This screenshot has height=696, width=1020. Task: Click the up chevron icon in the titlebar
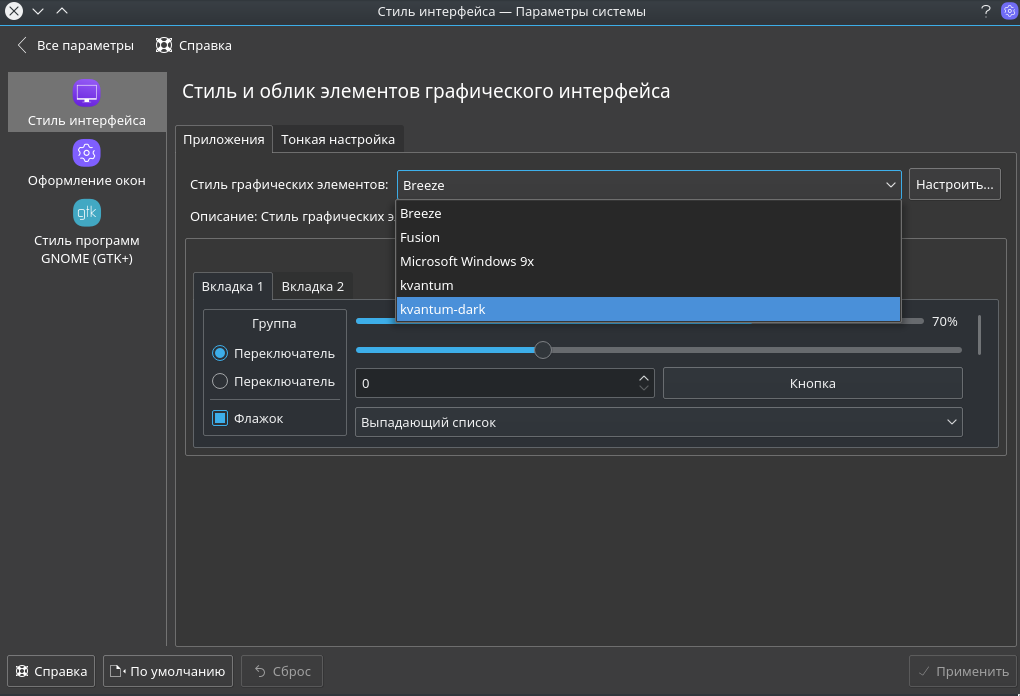click(62, 10)
